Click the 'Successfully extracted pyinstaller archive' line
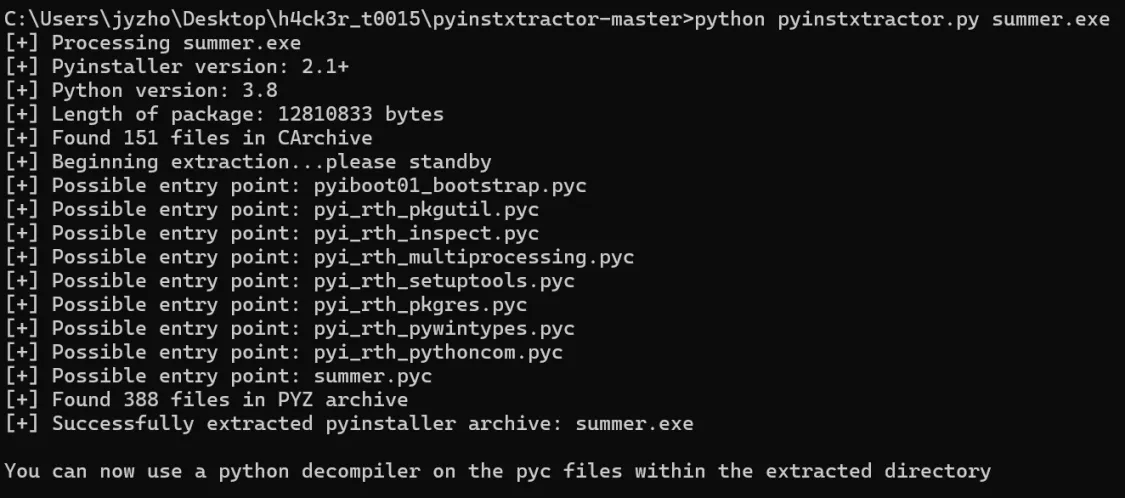The image size is (1125, 498). pyautogui.click(x=349, y=422)
